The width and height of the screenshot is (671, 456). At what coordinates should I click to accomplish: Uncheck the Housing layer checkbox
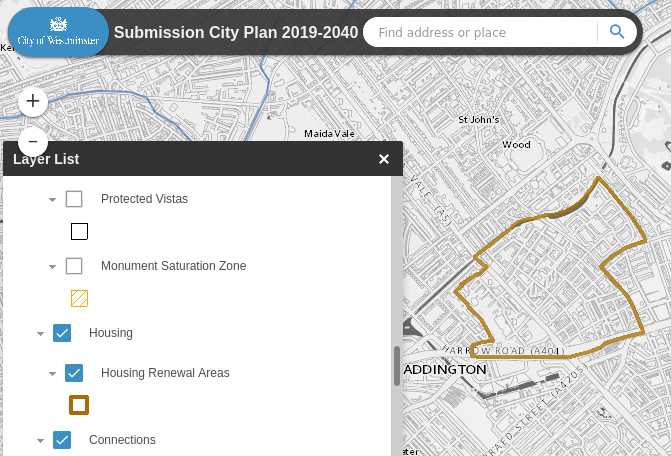pos(62,333)
